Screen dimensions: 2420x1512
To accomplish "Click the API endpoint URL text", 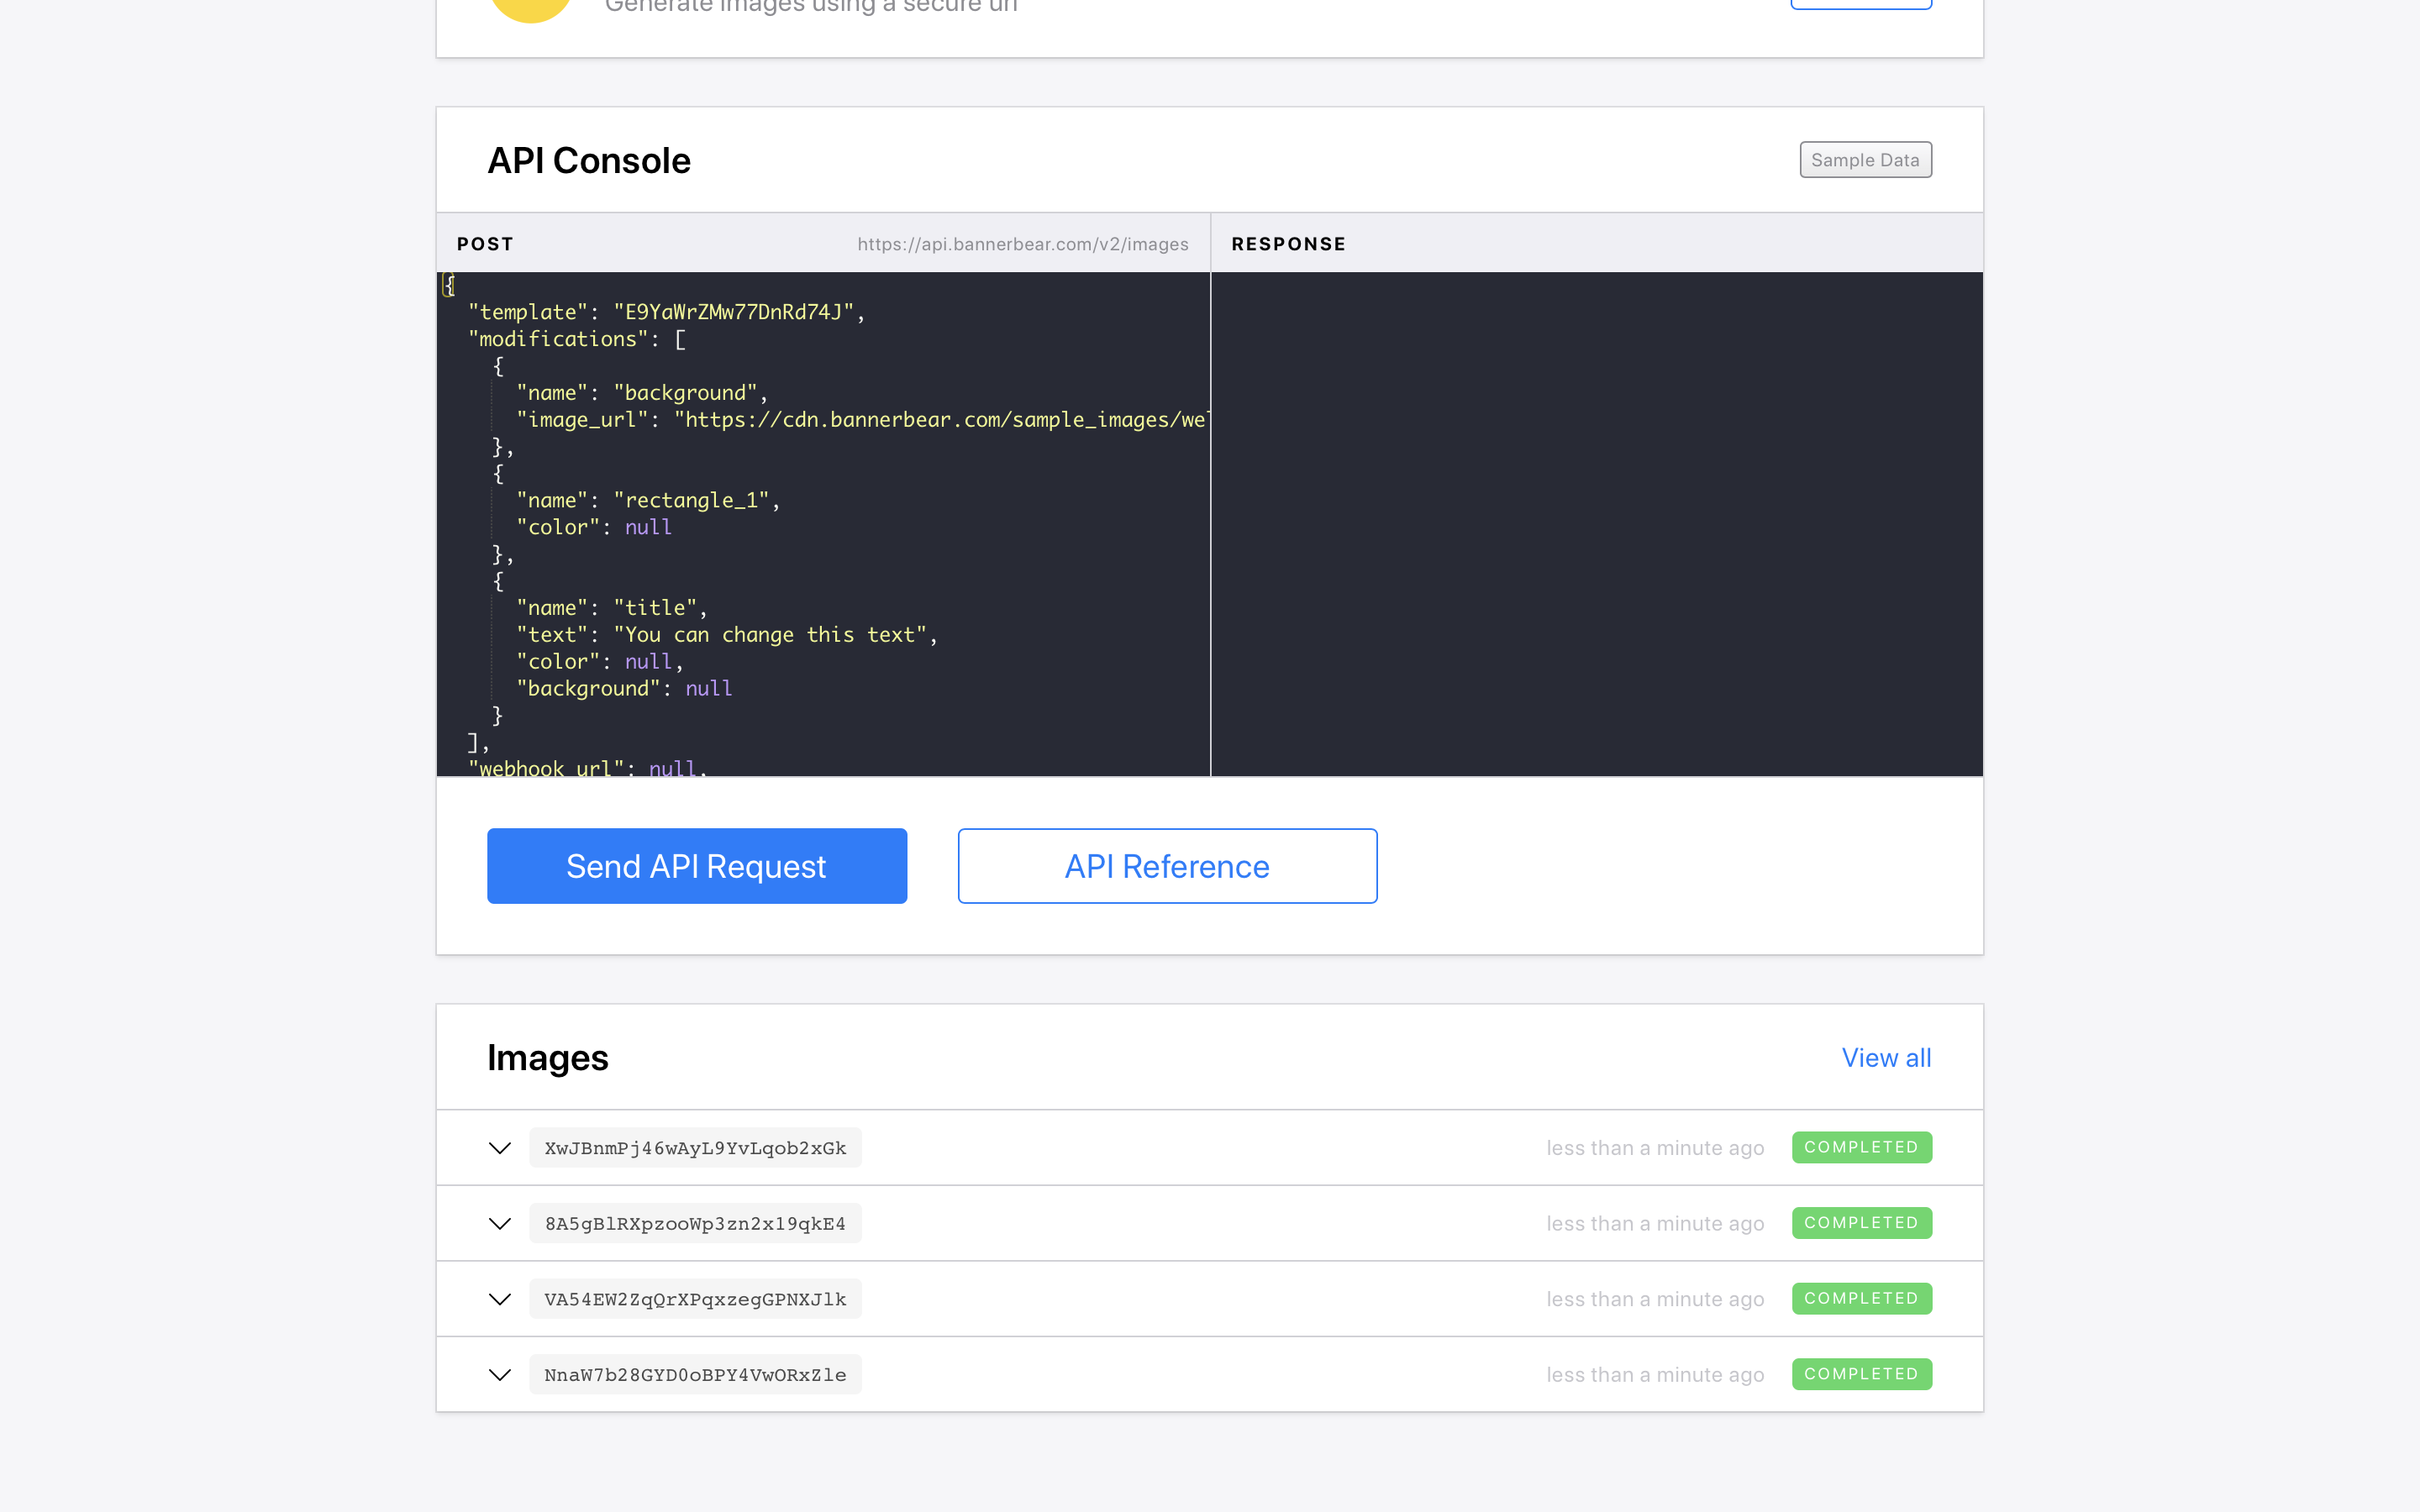I will pyautogui.click(x=1022, y=244).
